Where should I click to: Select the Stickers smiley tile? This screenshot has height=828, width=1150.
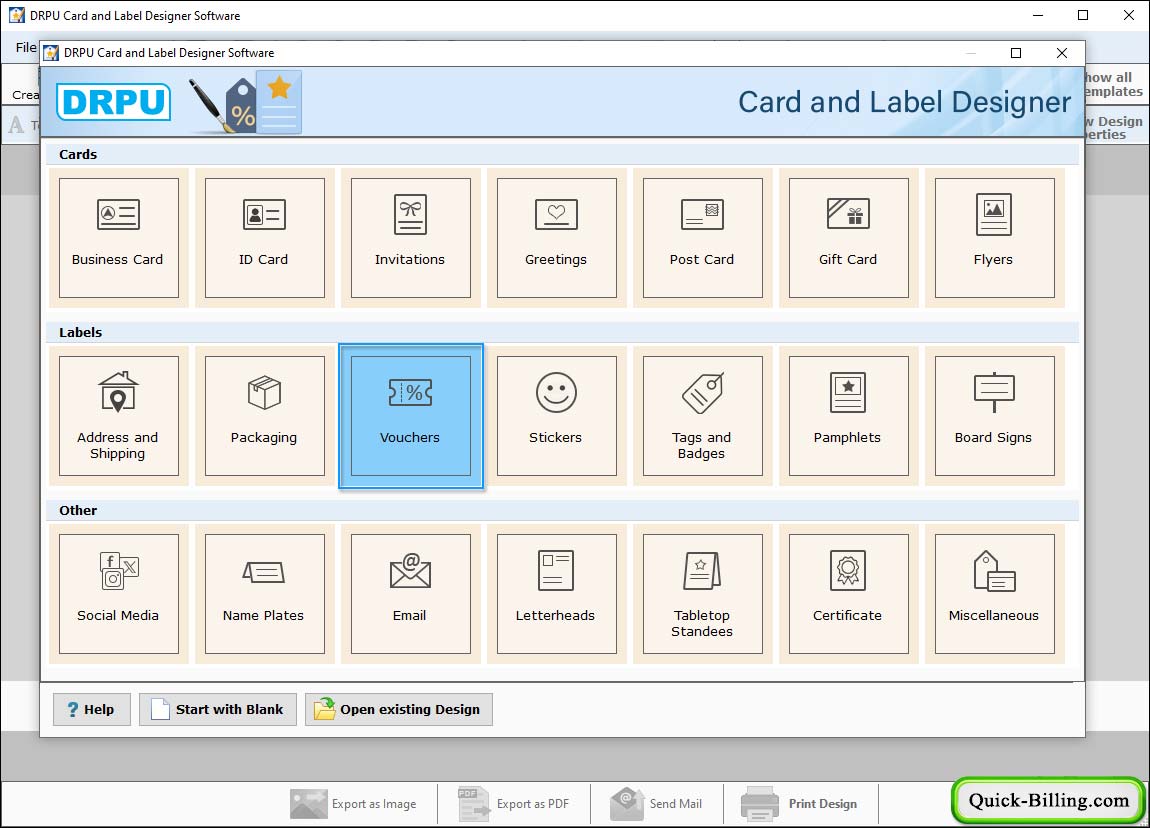point(556,416)
